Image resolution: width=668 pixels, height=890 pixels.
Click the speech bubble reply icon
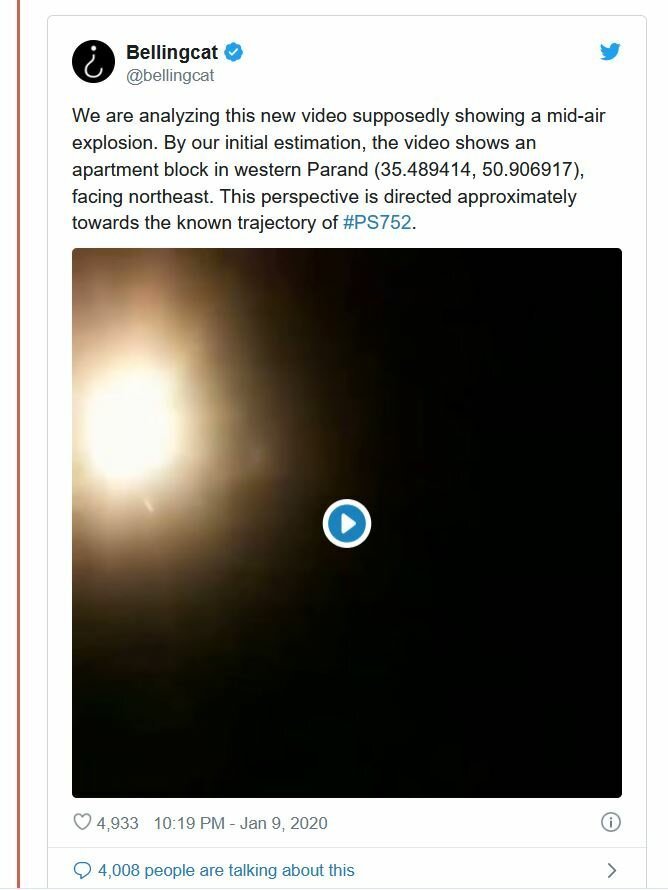tap(82, 870)
